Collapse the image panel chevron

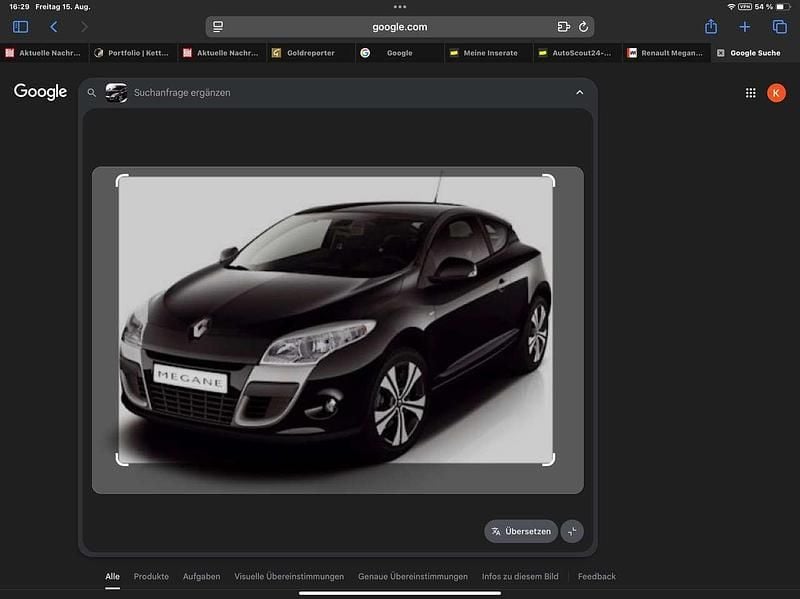click(x=580, y=92)
